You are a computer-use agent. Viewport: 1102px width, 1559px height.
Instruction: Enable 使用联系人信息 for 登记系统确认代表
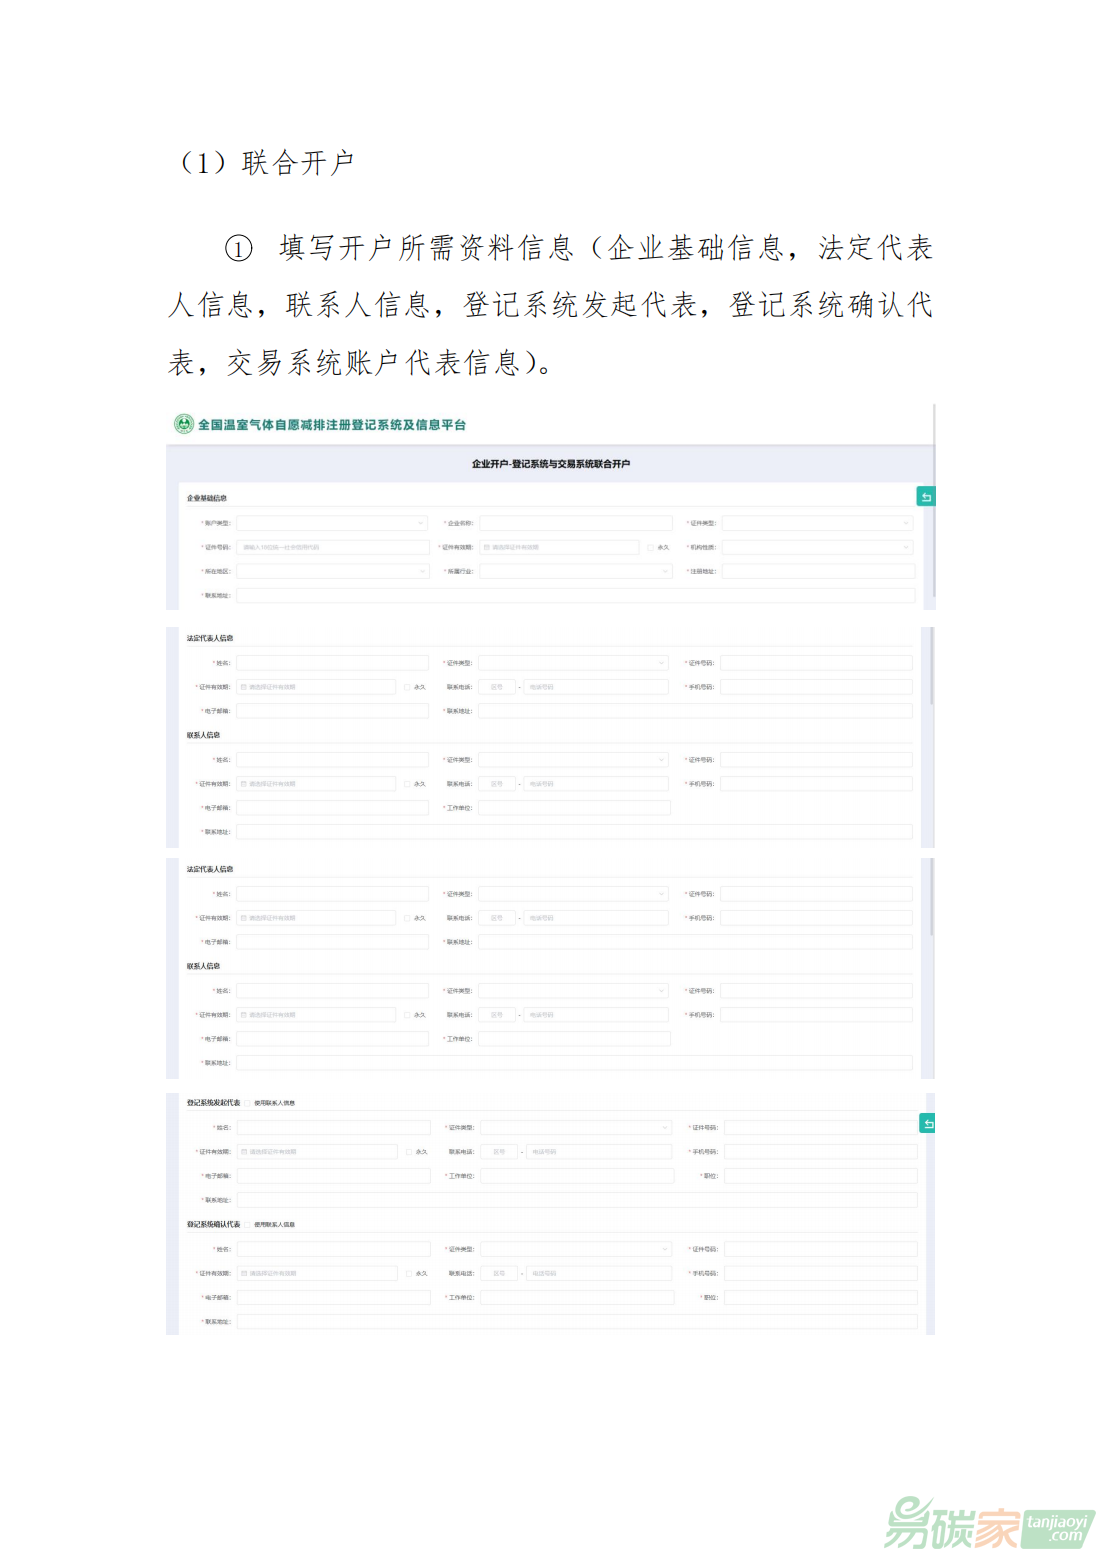click(x=248, y=1225)
